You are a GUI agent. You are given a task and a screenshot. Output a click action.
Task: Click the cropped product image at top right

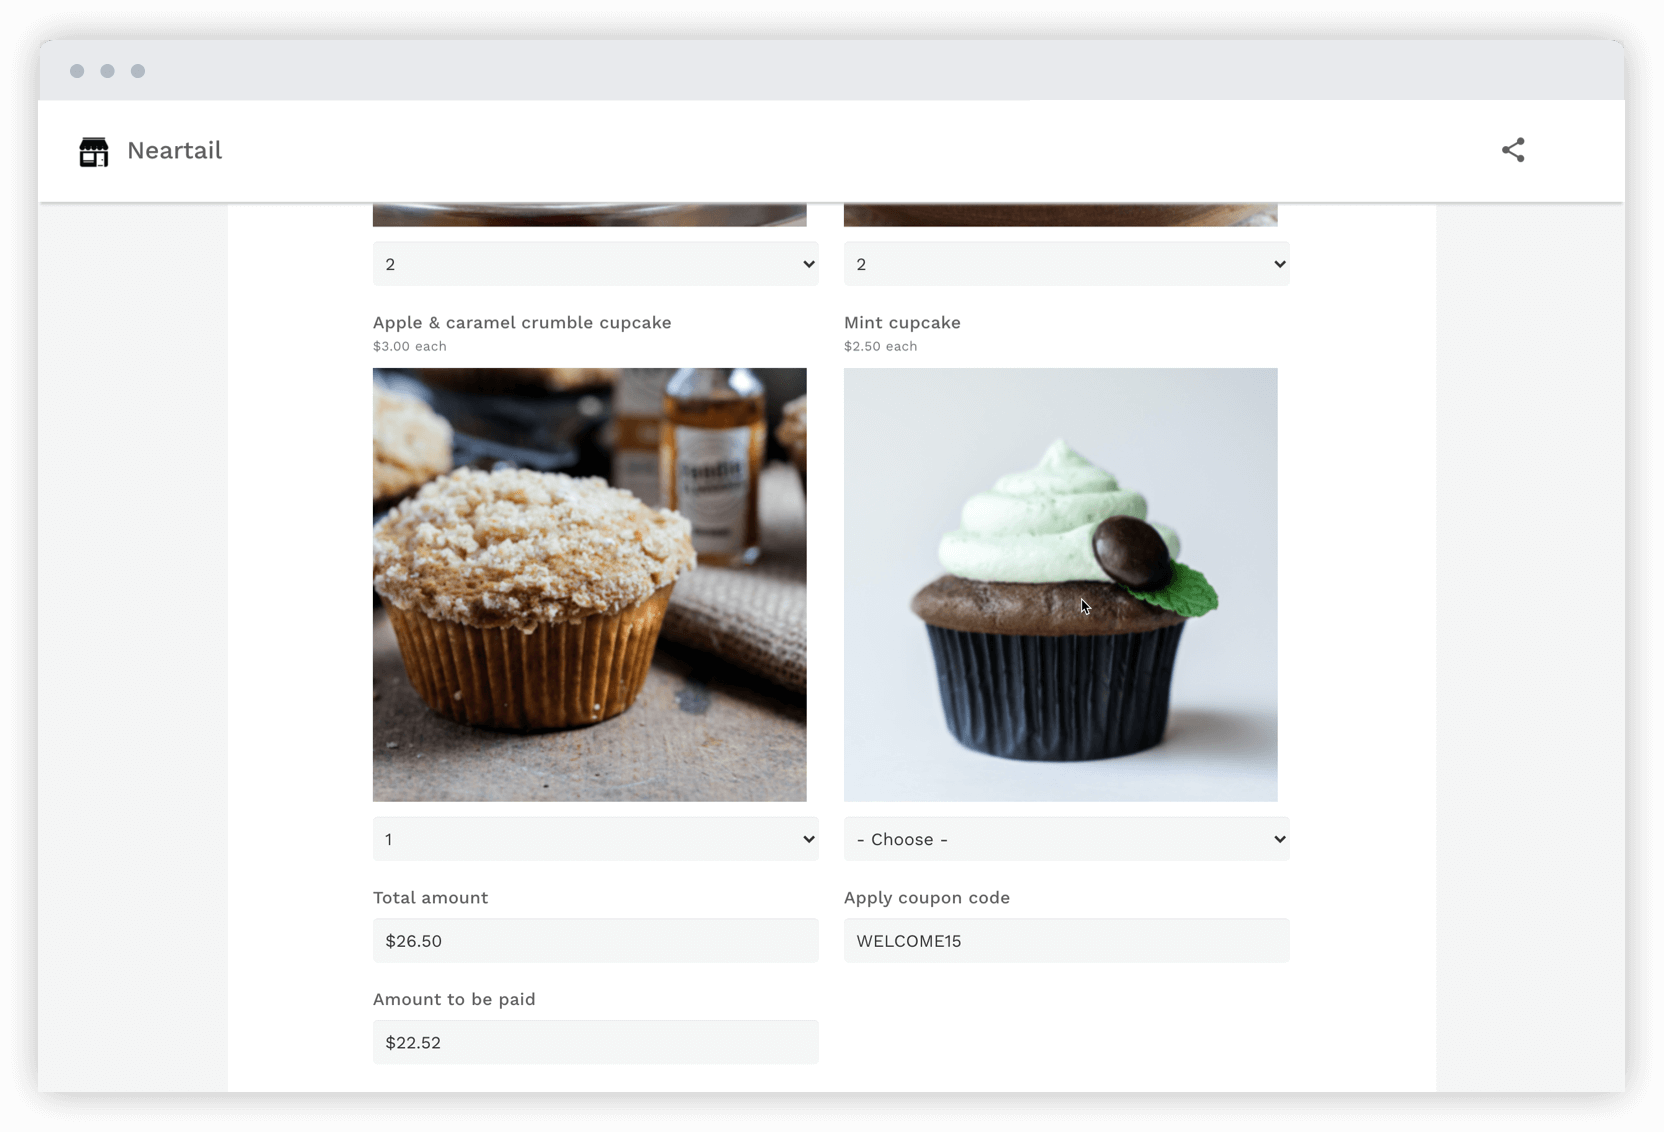1060,215
